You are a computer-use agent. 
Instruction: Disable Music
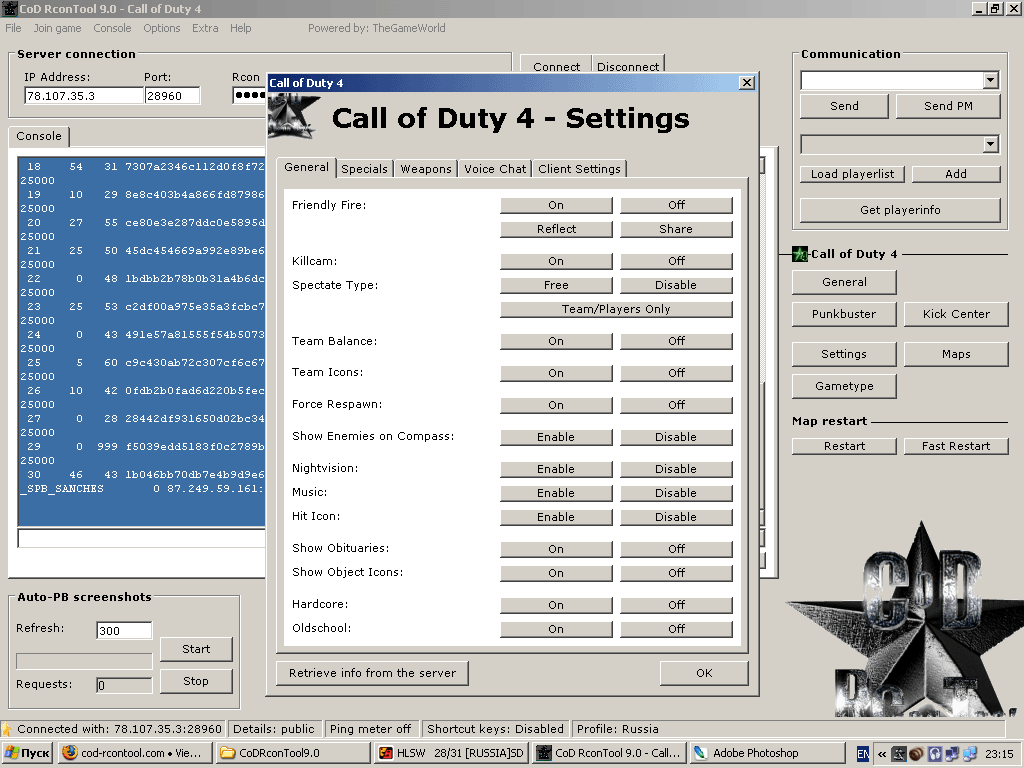coord(677,493)
